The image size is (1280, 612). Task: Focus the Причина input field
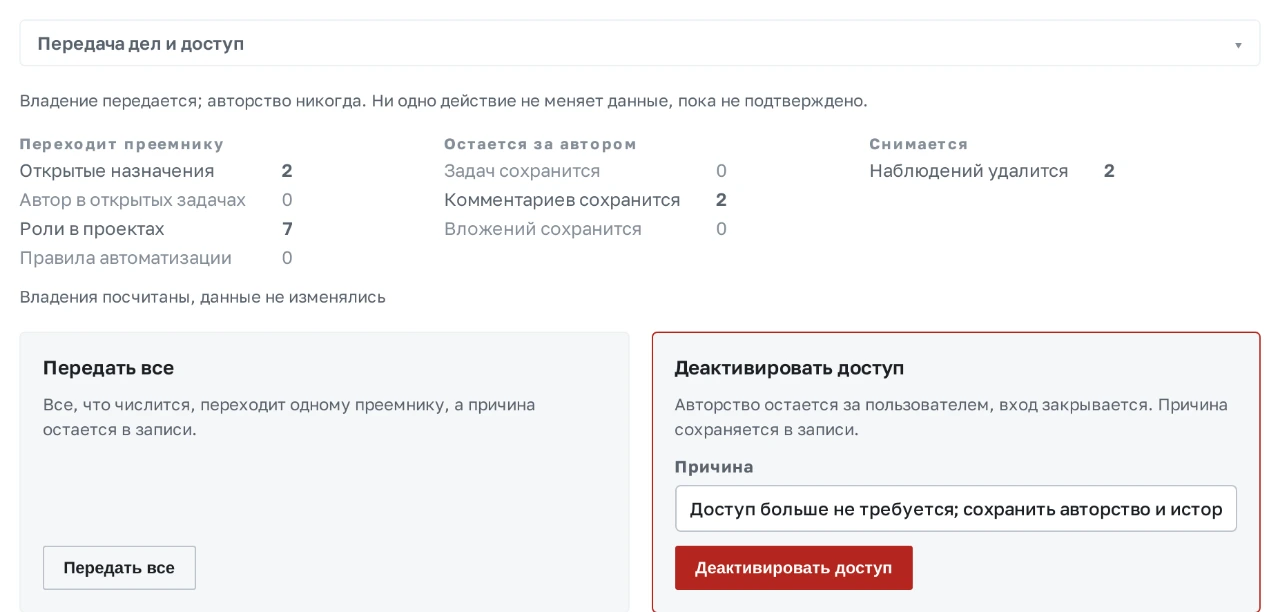956,509
